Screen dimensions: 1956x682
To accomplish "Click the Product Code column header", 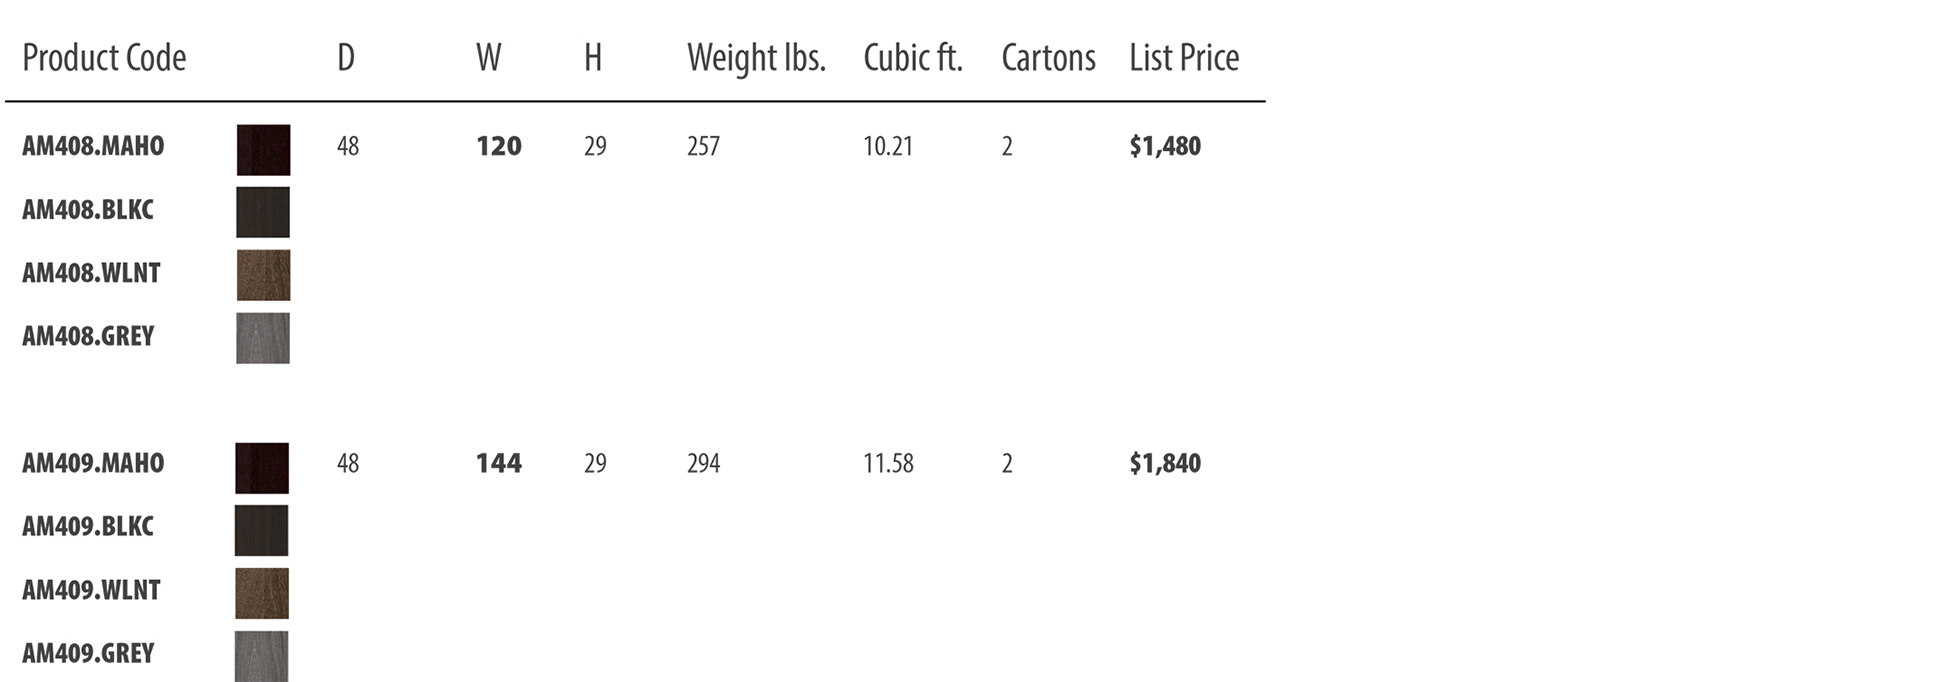I will pos(104,59).
